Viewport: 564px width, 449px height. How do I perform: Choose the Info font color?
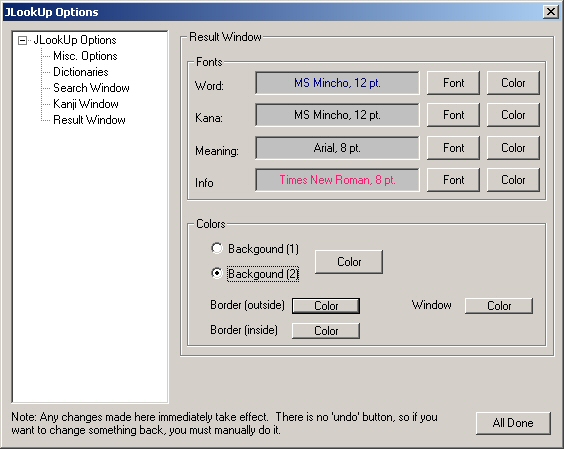[x=513, y=180]
